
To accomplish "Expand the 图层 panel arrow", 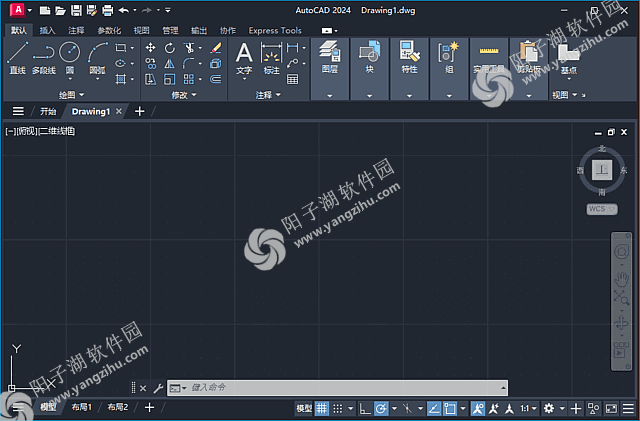I will pos(329,96).
